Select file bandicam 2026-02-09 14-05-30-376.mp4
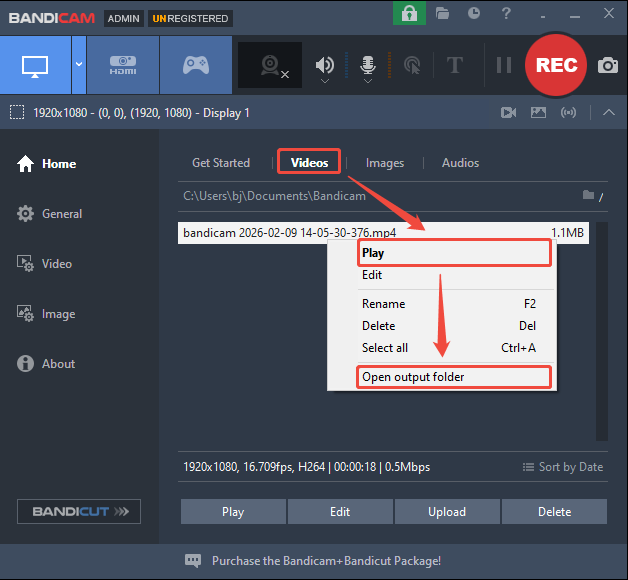628x580 pixels. [383, 233]
